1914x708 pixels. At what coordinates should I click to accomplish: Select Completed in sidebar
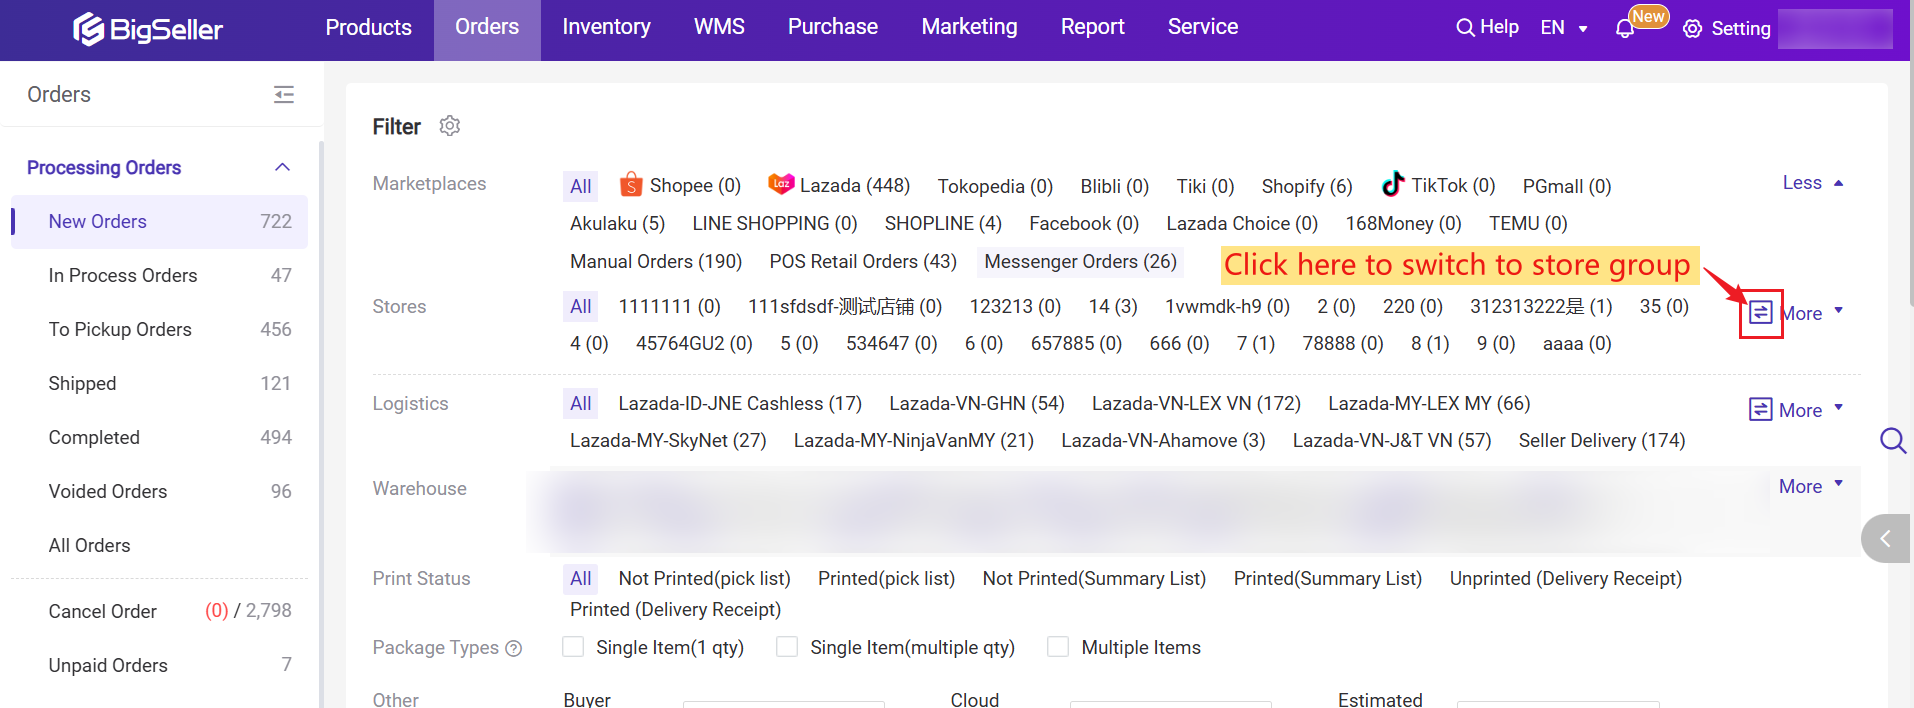(160, 438)
